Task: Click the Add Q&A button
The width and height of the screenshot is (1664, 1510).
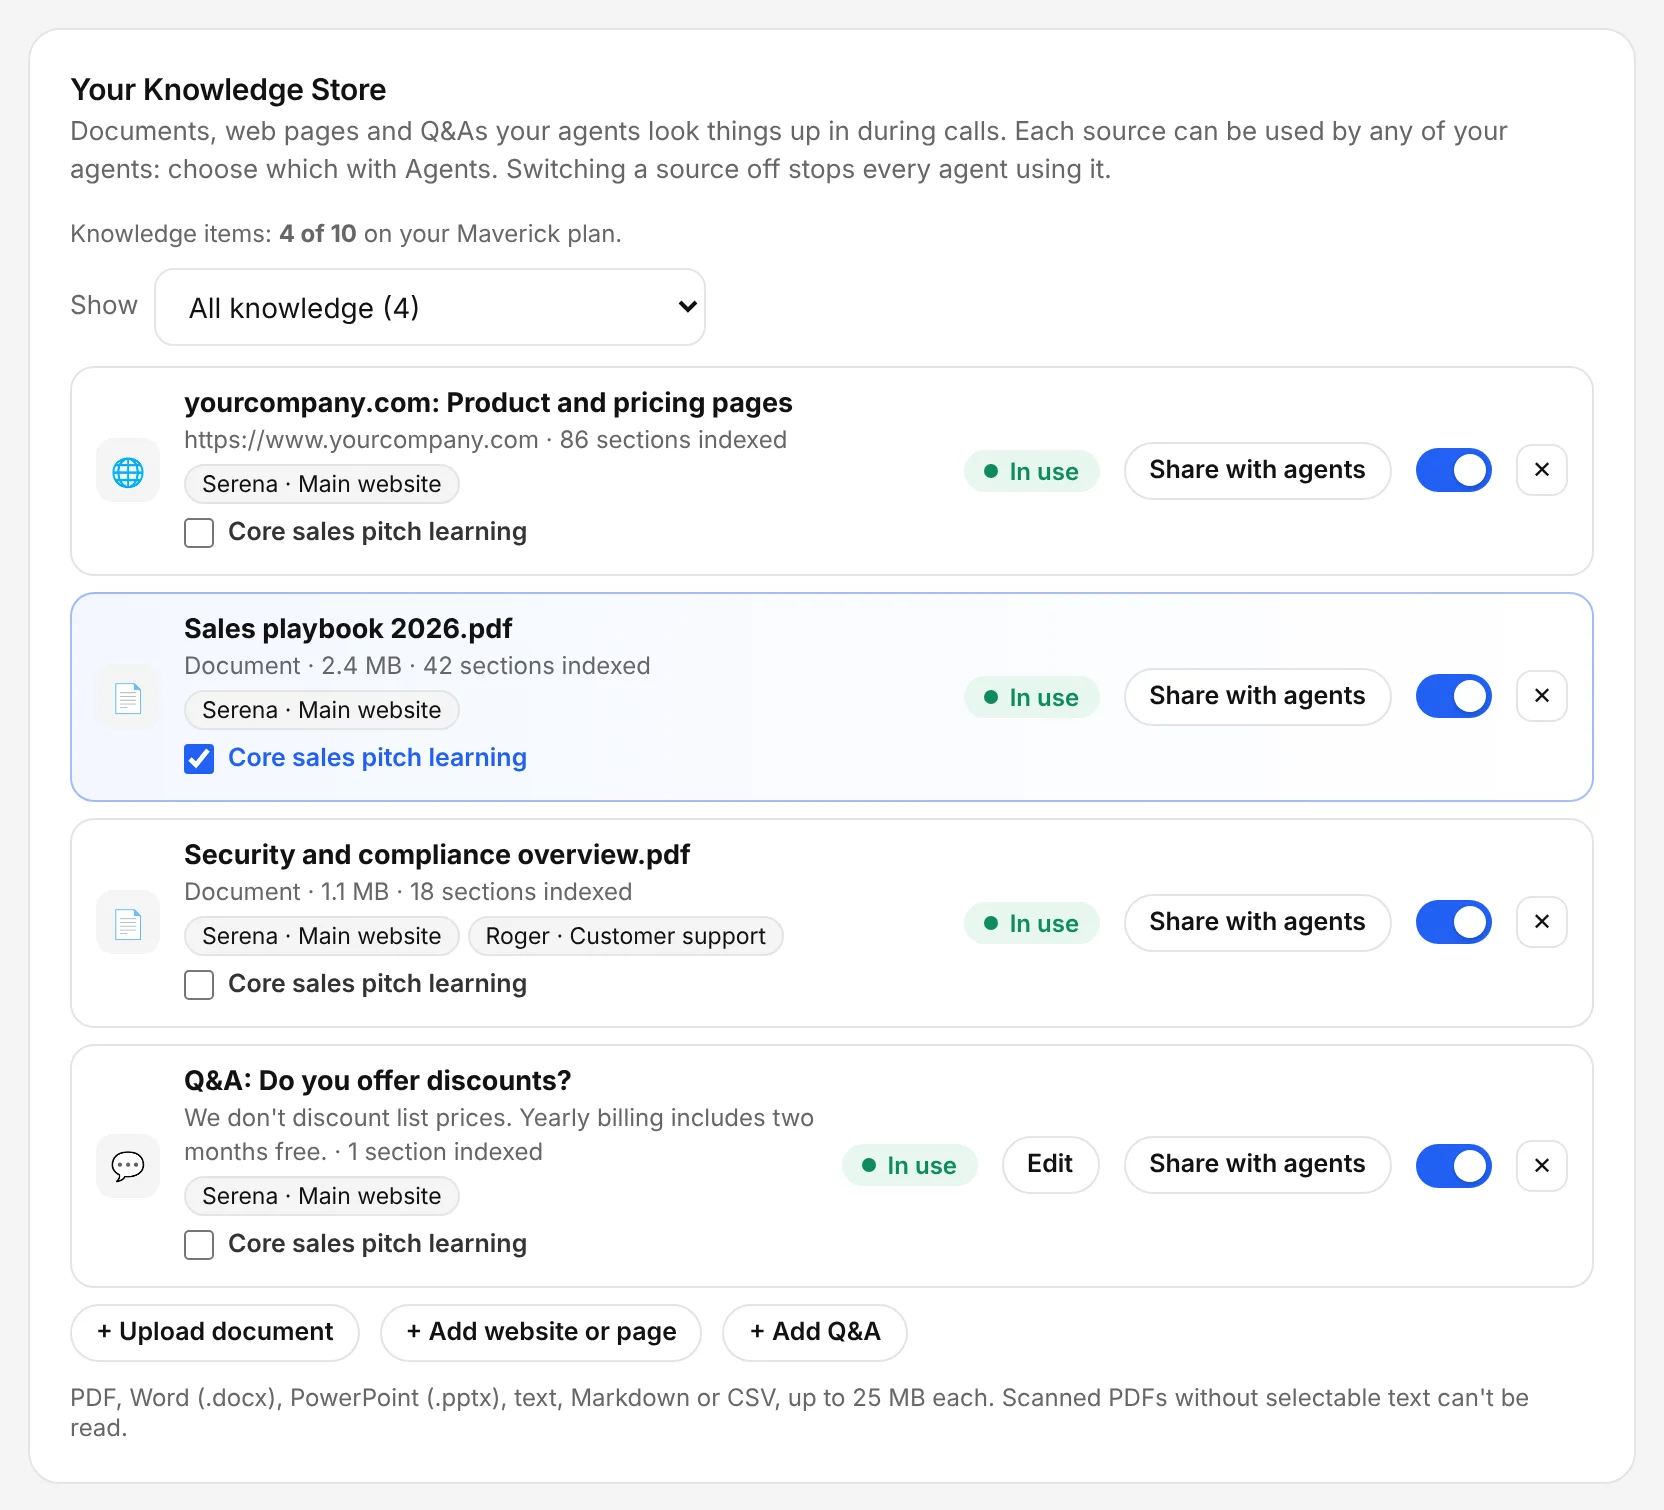Action: (815, 1332)
